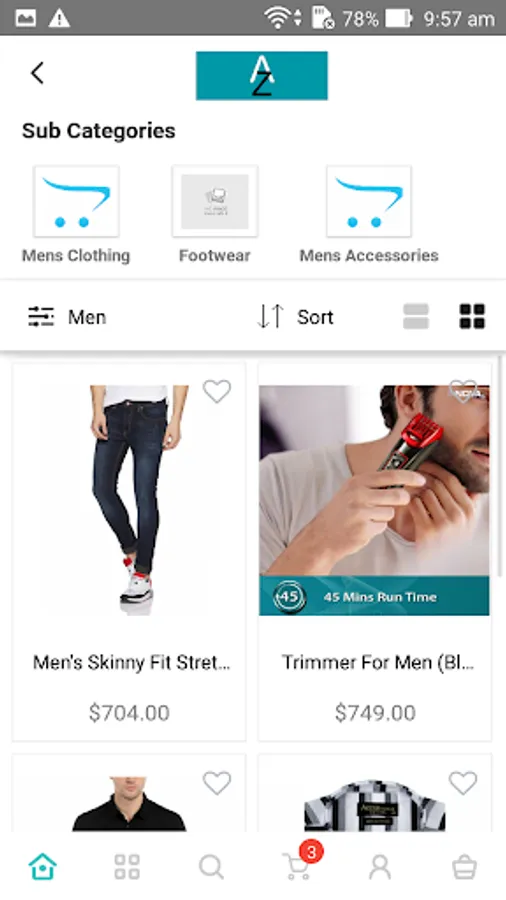Tap the home icon in bottom bar
506x900 pixels.
coord(43,866)
